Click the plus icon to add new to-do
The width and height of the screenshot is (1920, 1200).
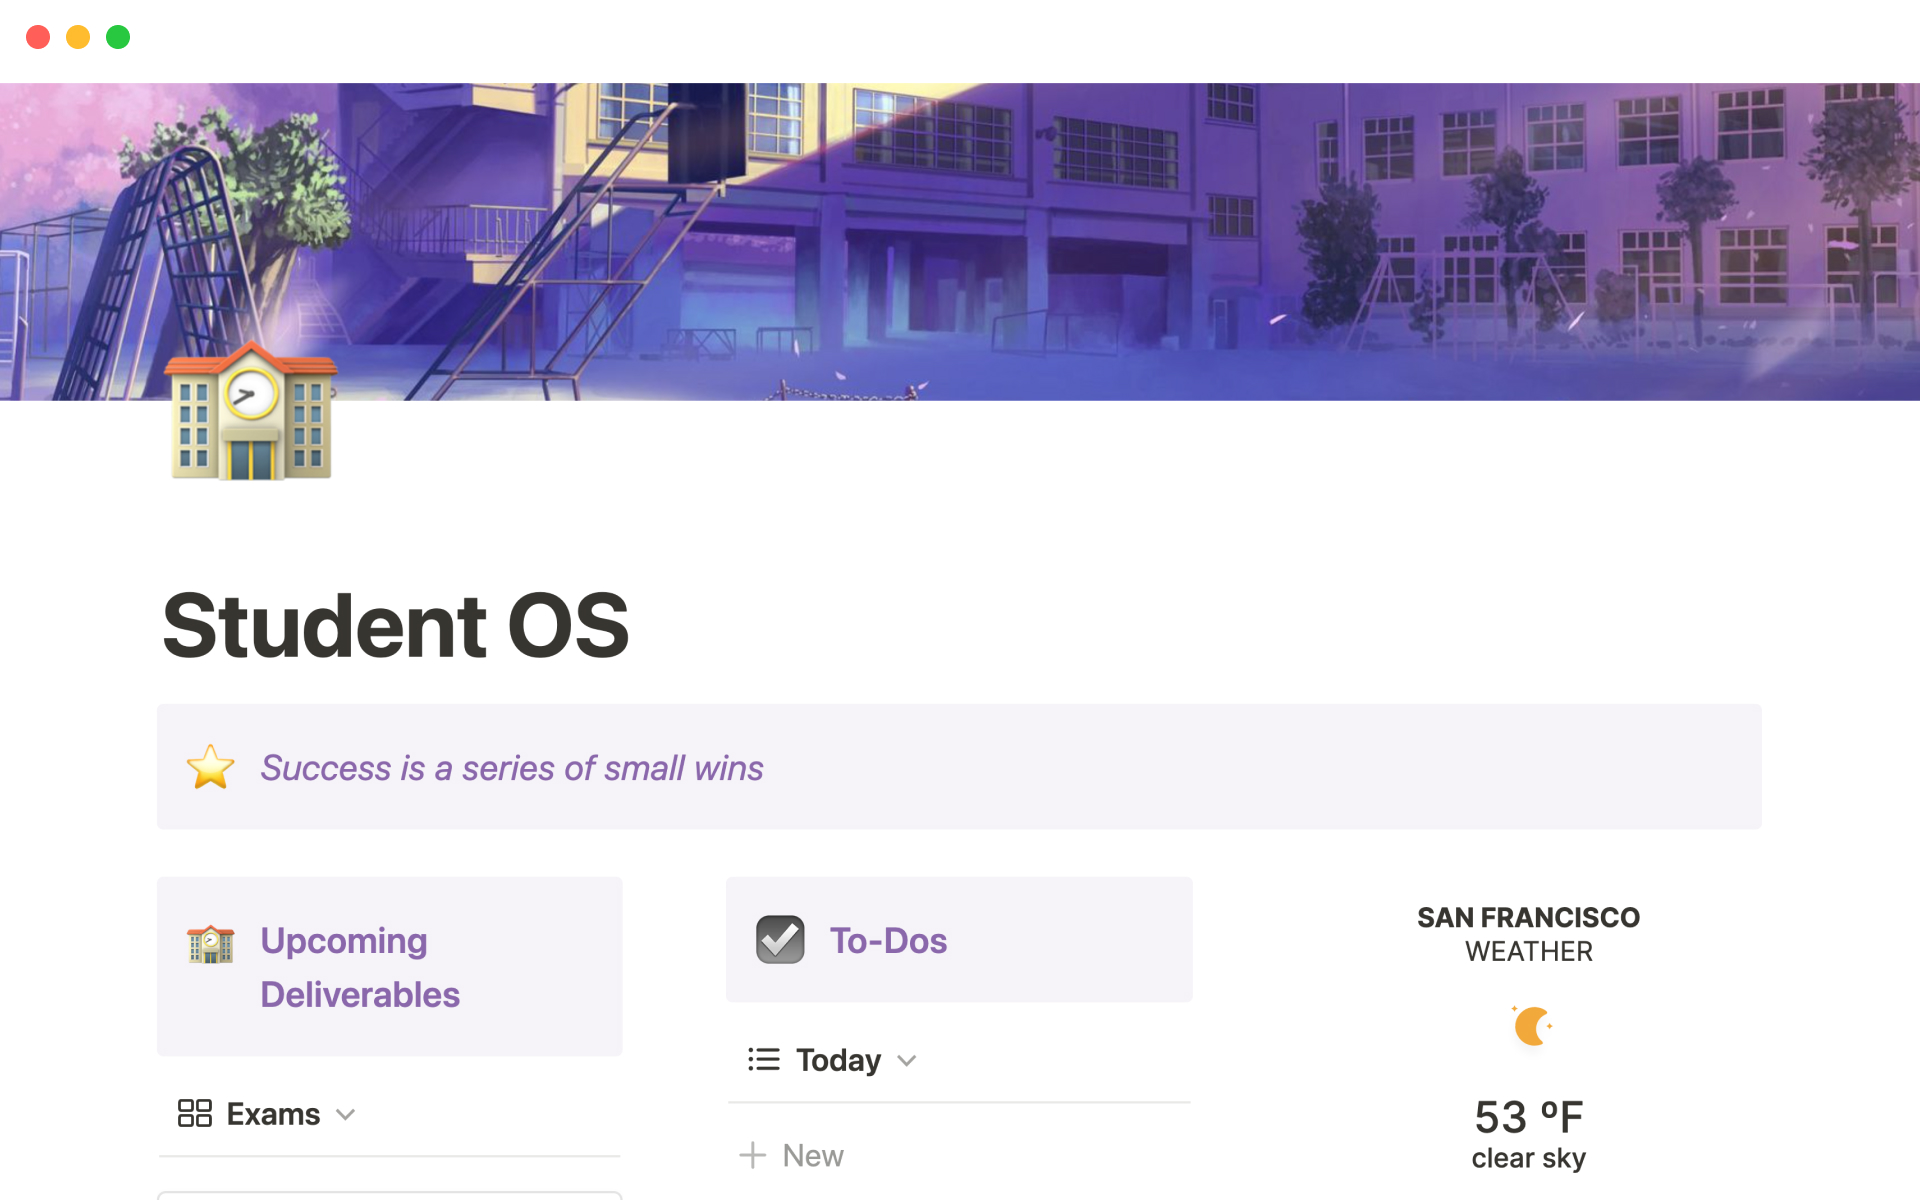tap(752, 1155)
